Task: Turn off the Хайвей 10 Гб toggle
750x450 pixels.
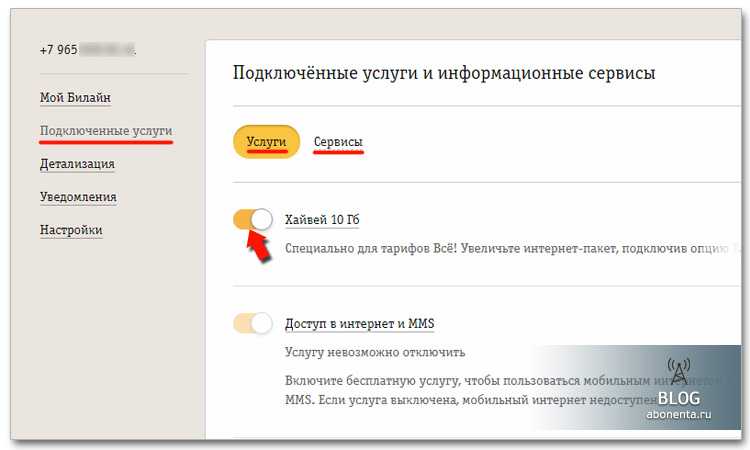Action: coord(253,220)
